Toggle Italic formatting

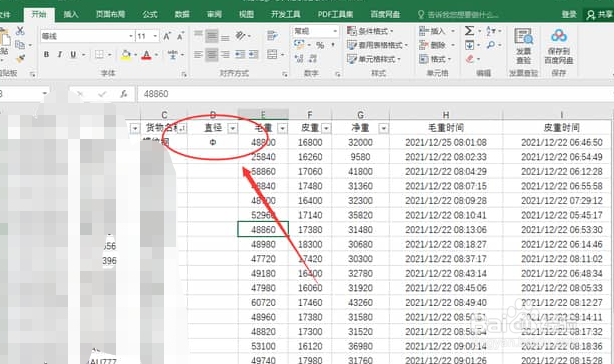coord(60,54)
